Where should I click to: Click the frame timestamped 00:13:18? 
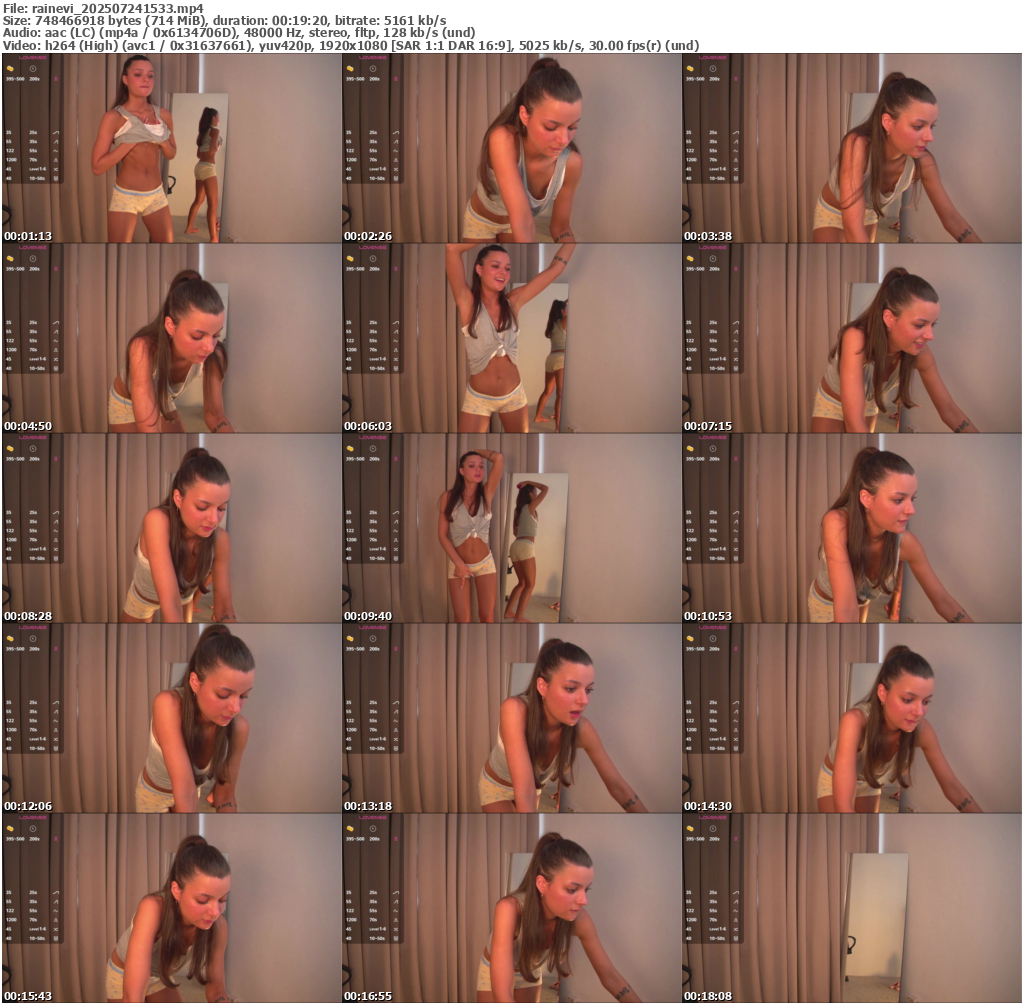(x=511, y=718)
